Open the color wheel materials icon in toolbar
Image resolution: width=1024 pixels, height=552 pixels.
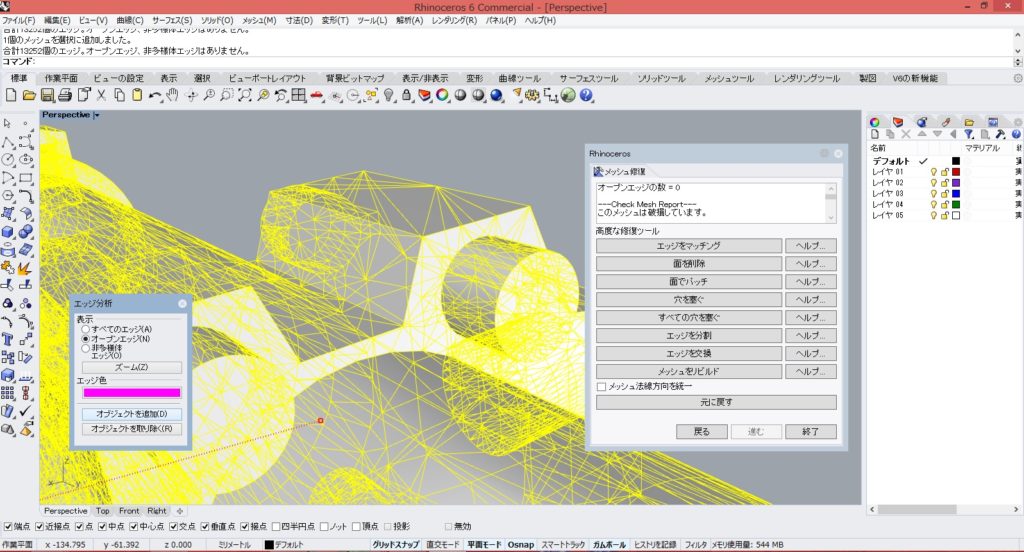tap(443, 95)
